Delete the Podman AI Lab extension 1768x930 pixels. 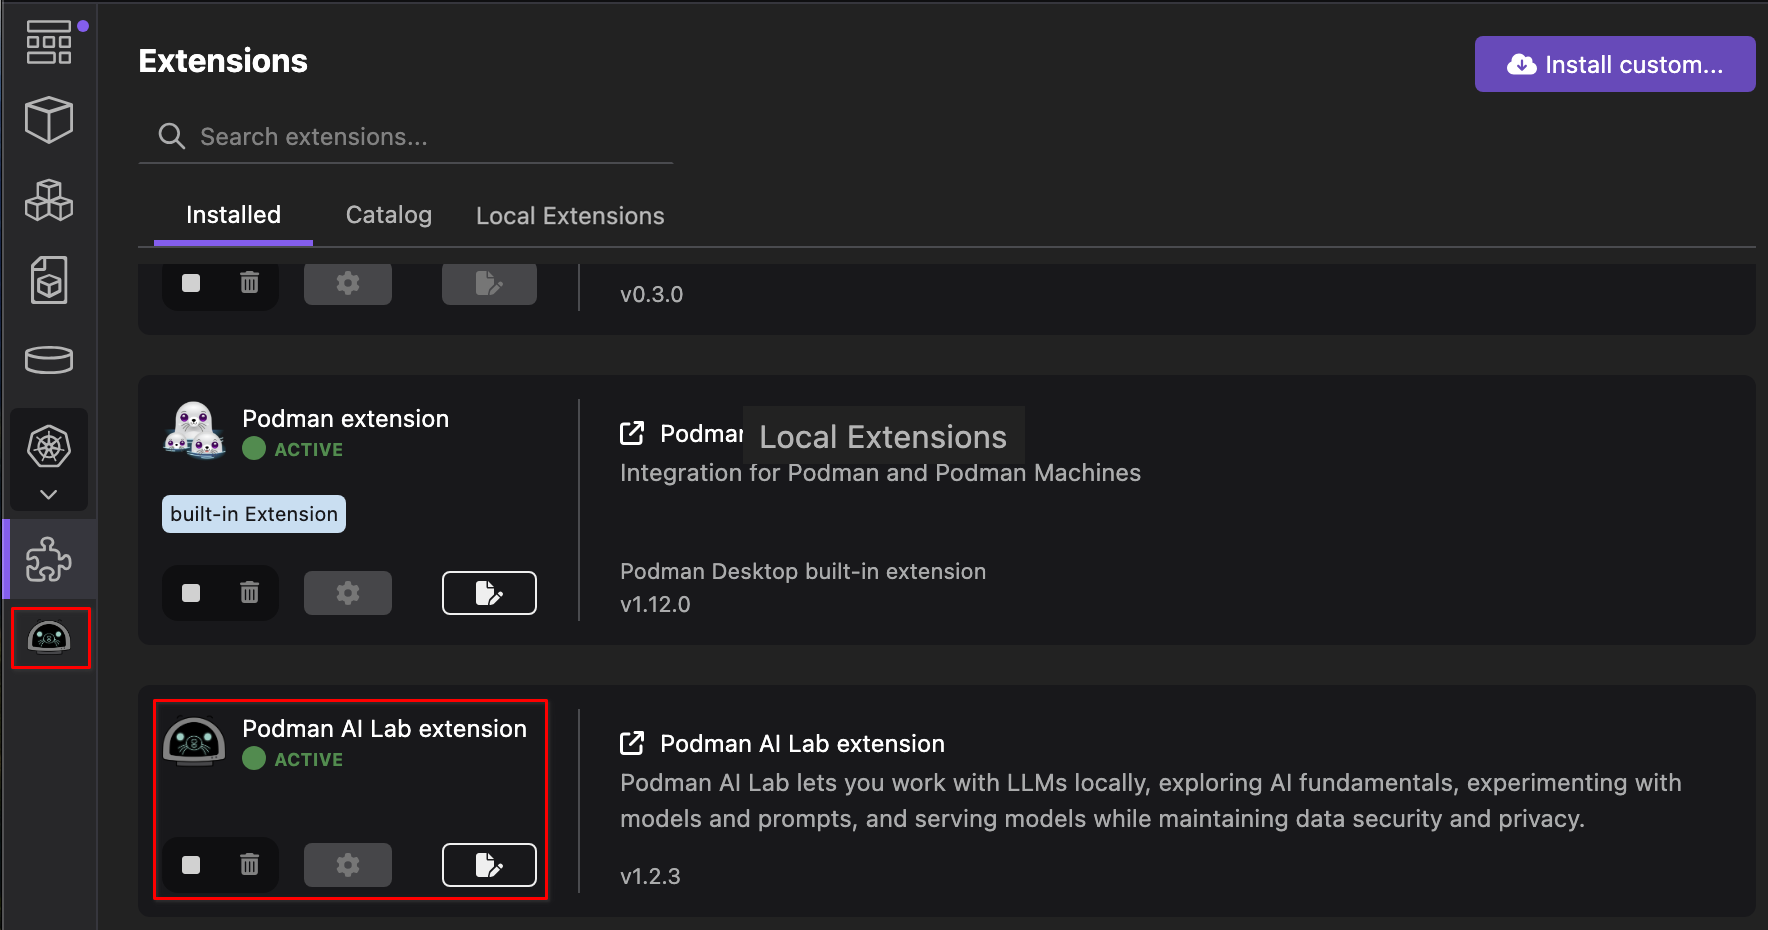click(x=249, y=864)
